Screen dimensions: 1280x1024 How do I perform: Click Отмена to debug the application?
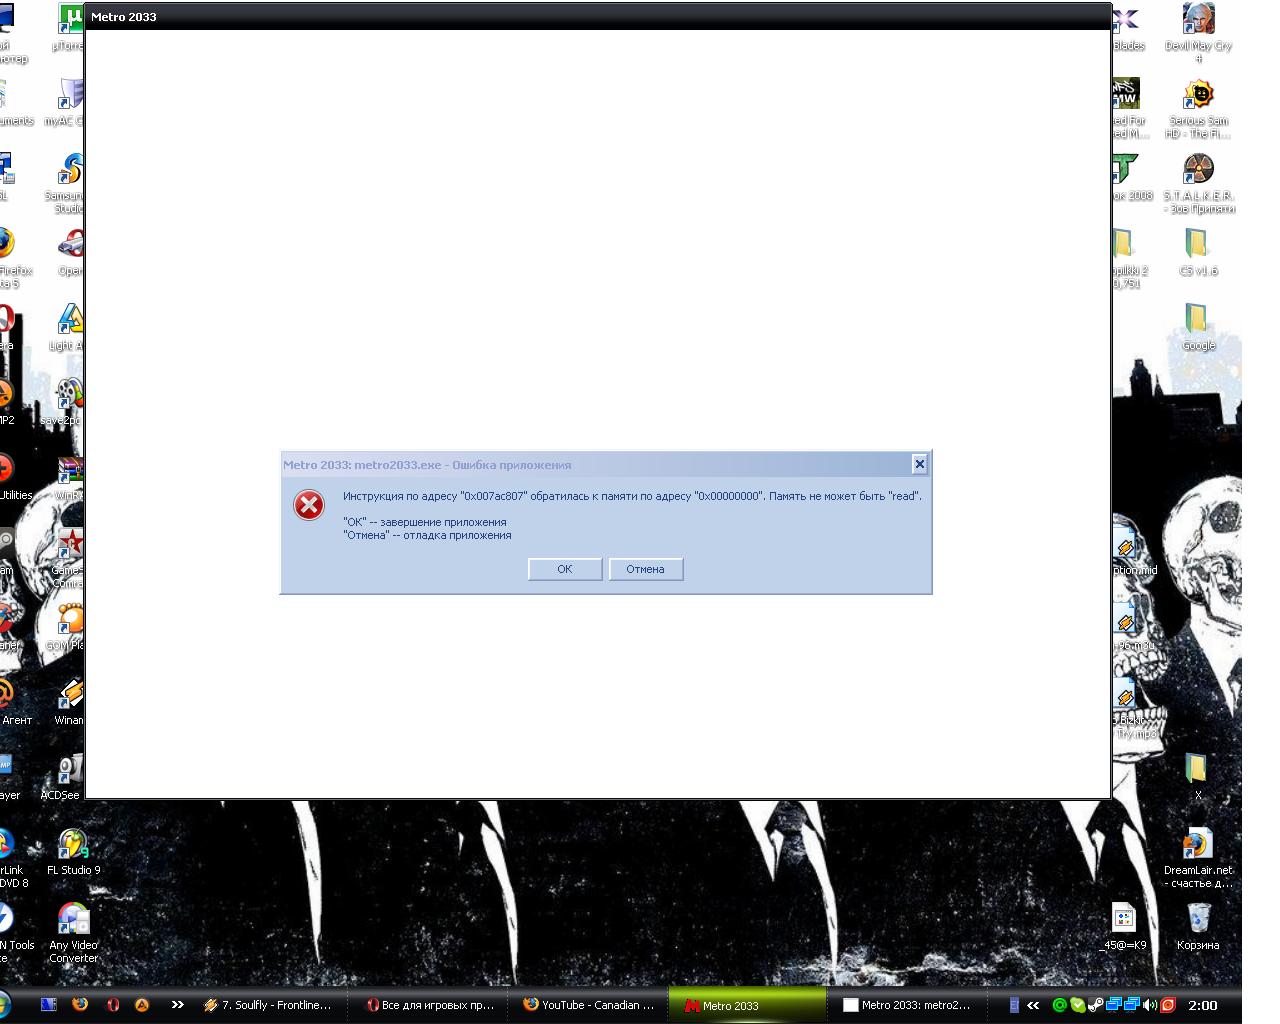click(x=645, y=569)
